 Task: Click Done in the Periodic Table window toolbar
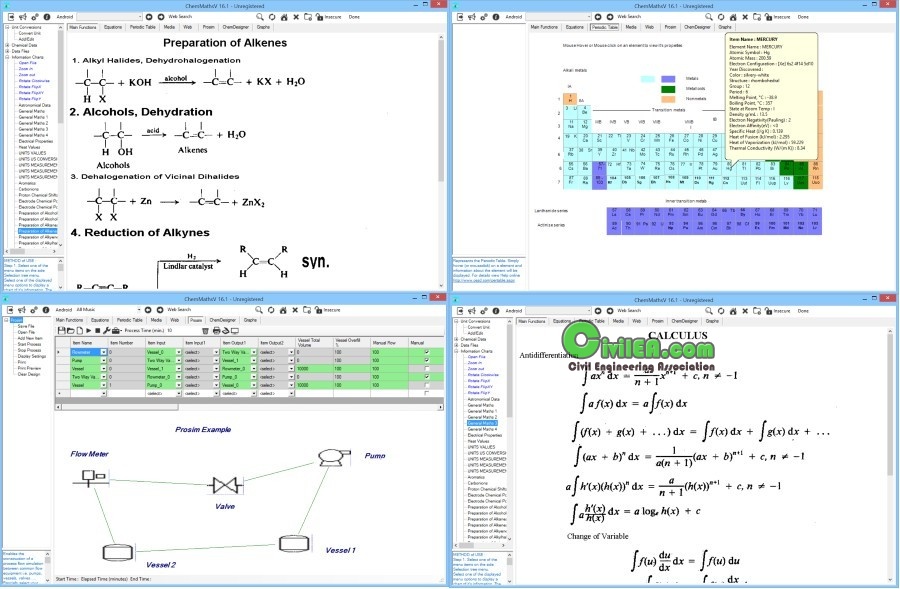click(x=803, y=17)
